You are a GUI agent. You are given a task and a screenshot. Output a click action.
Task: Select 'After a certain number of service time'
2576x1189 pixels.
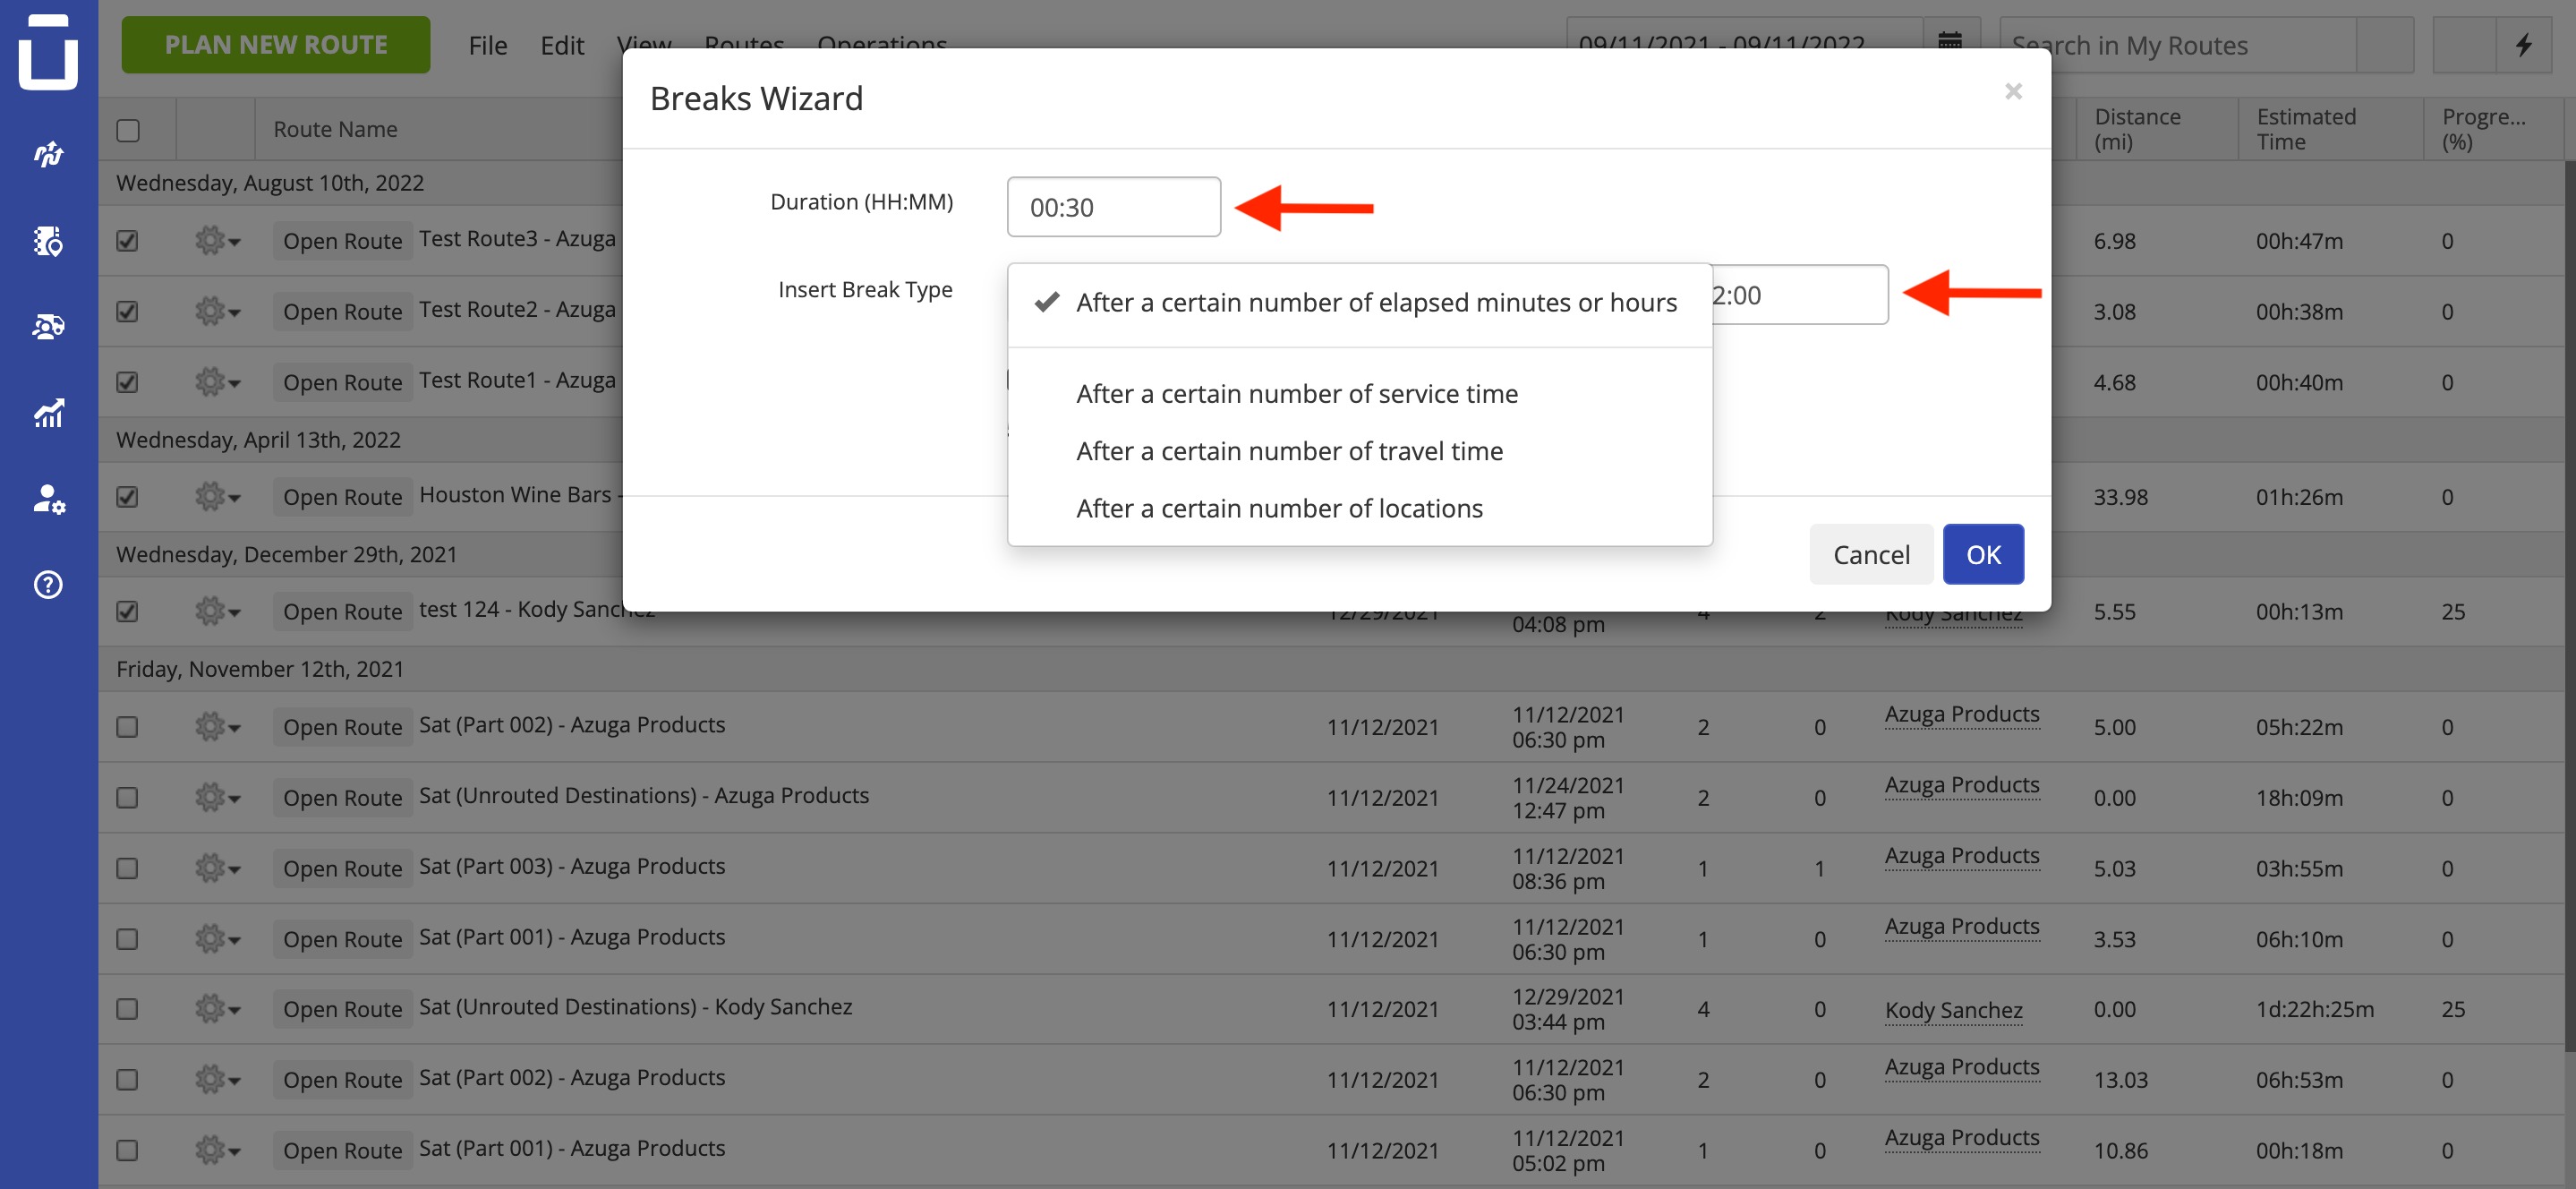pos(1360,394)
